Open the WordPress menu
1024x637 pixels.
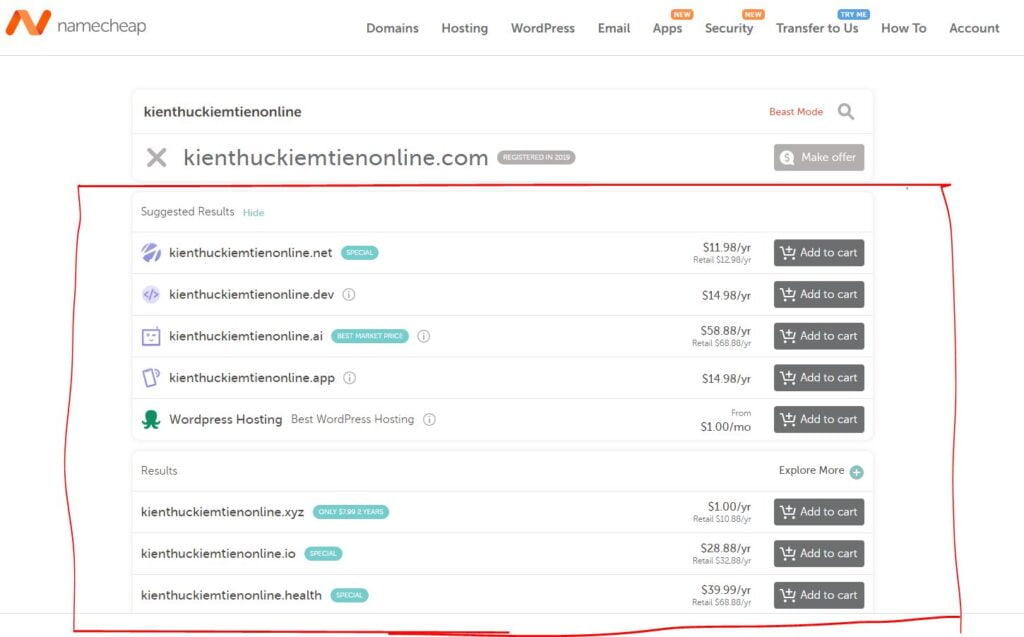[543, 28]
